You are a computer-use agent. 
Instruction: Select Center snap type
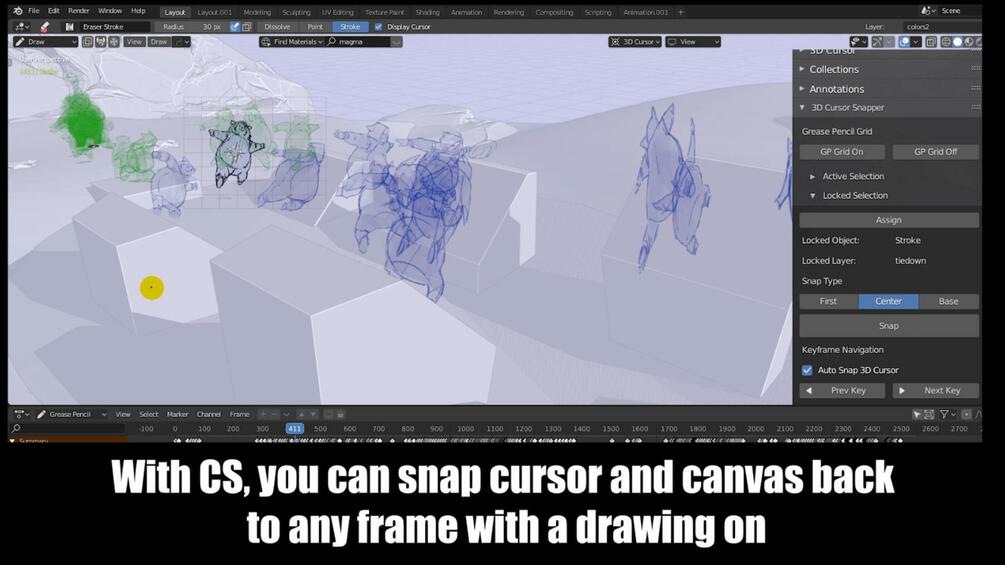tap(888, 301)
